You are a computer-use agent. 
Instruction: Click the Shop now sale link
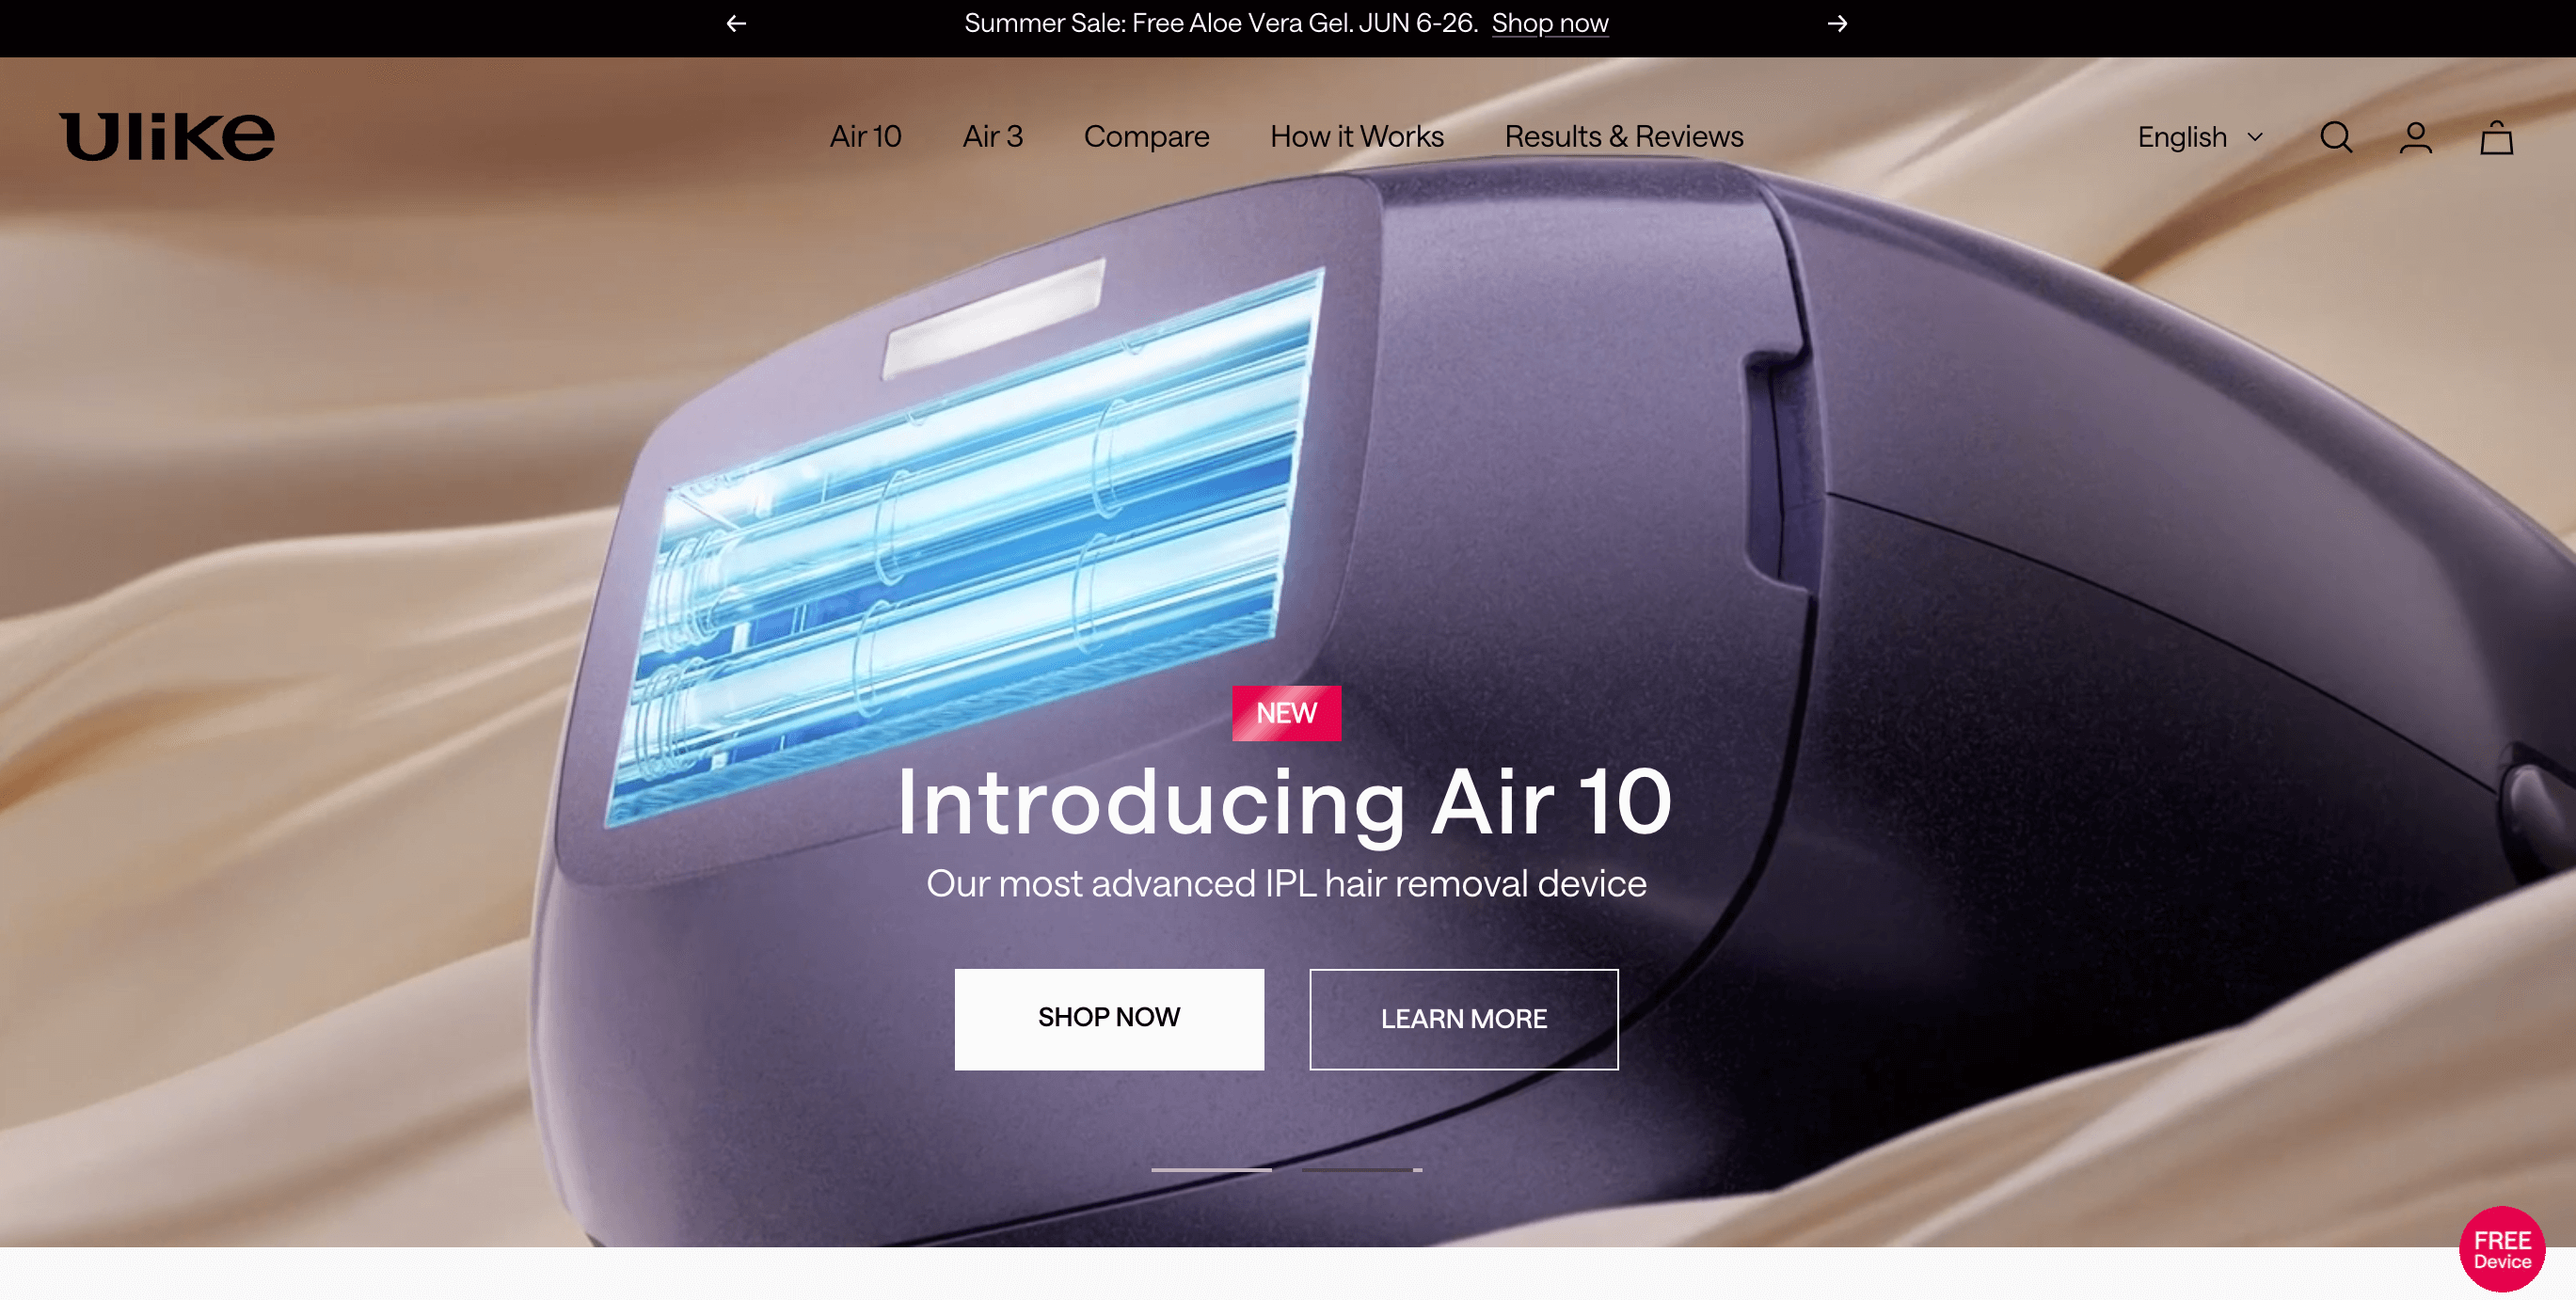1550,24
